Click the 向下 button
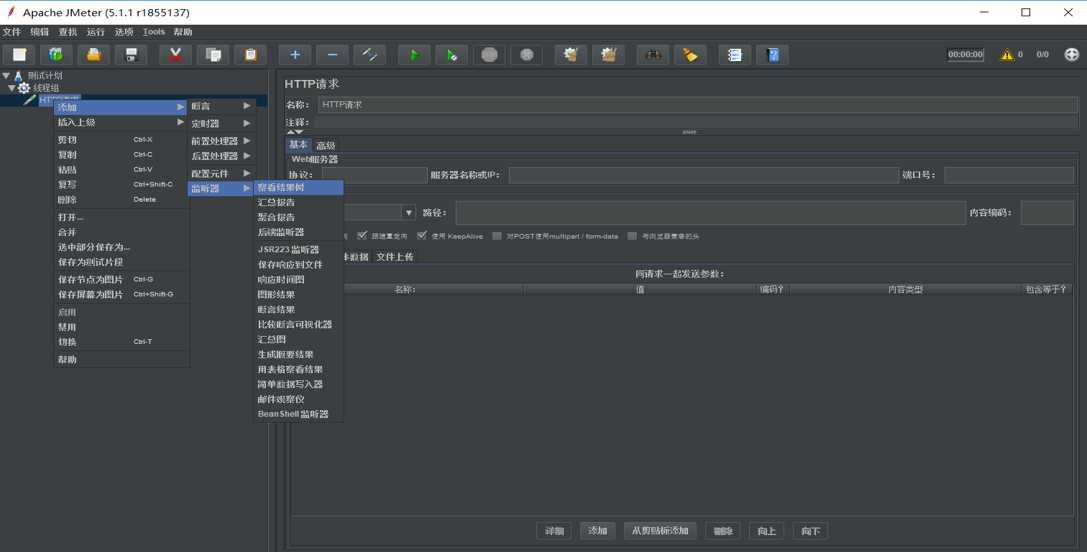 click(x=810, y=531)
